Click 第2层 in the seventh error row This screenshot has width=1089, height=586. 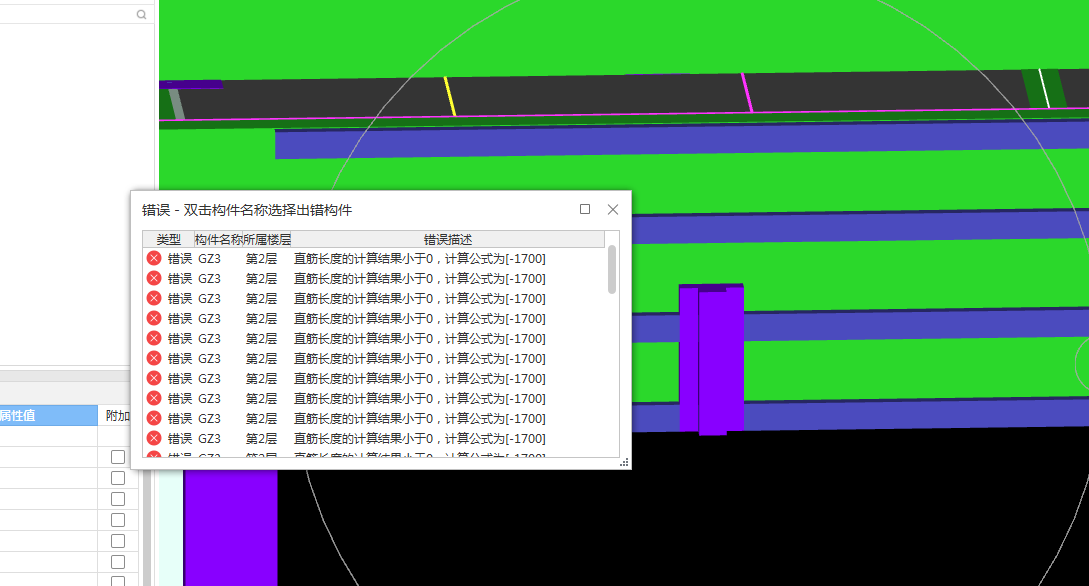point(261,379)
